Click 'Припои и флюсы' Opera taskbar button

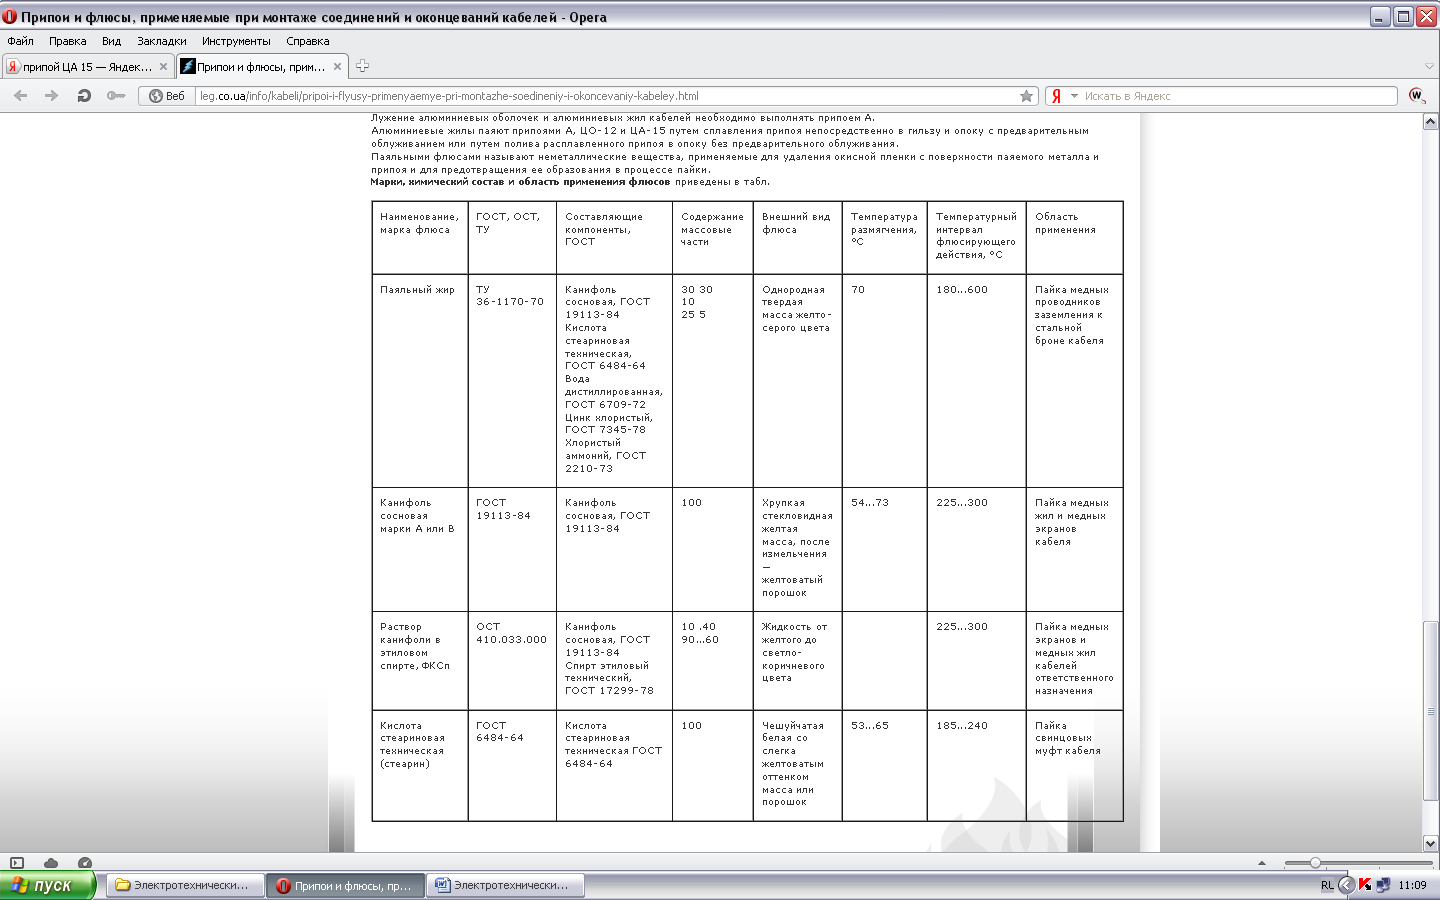coord(345,885)
